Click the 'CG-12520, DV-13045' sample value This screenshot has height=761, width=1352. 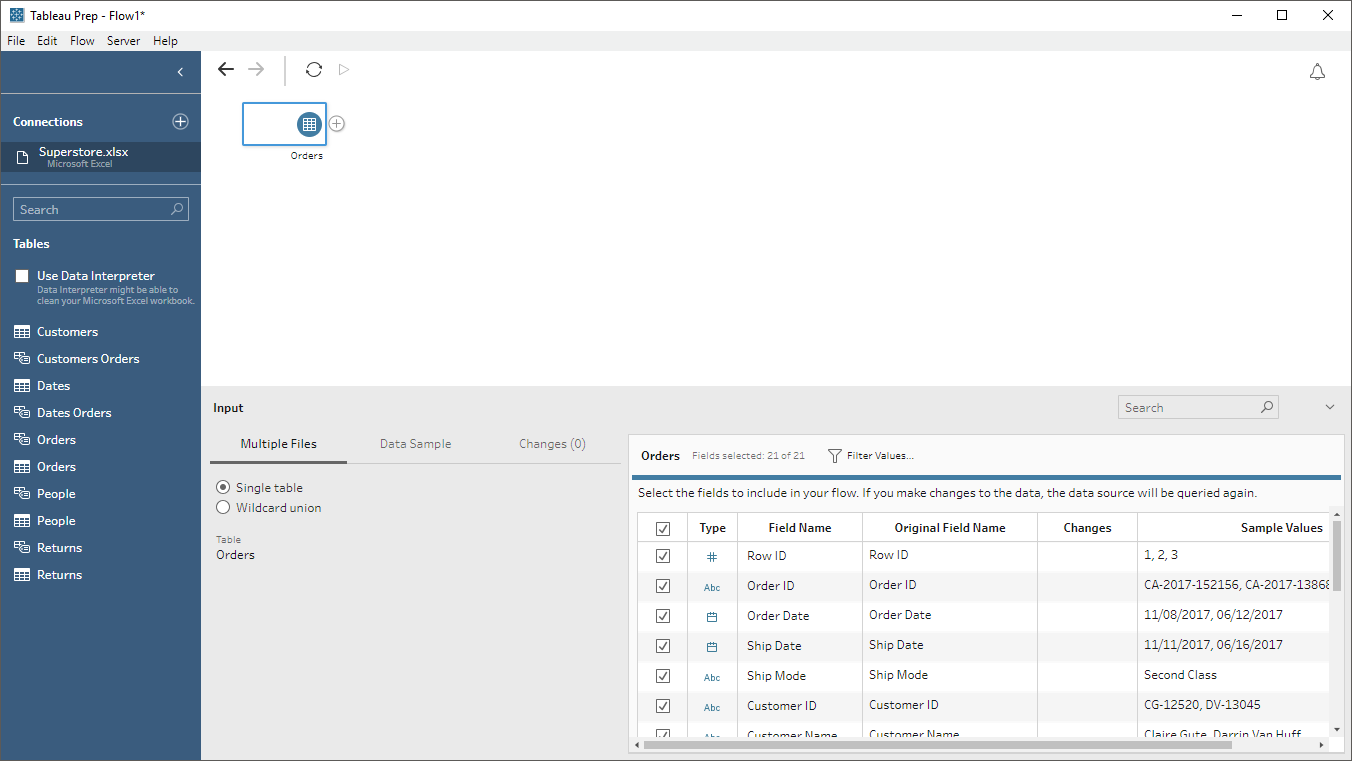point(1202,705)
